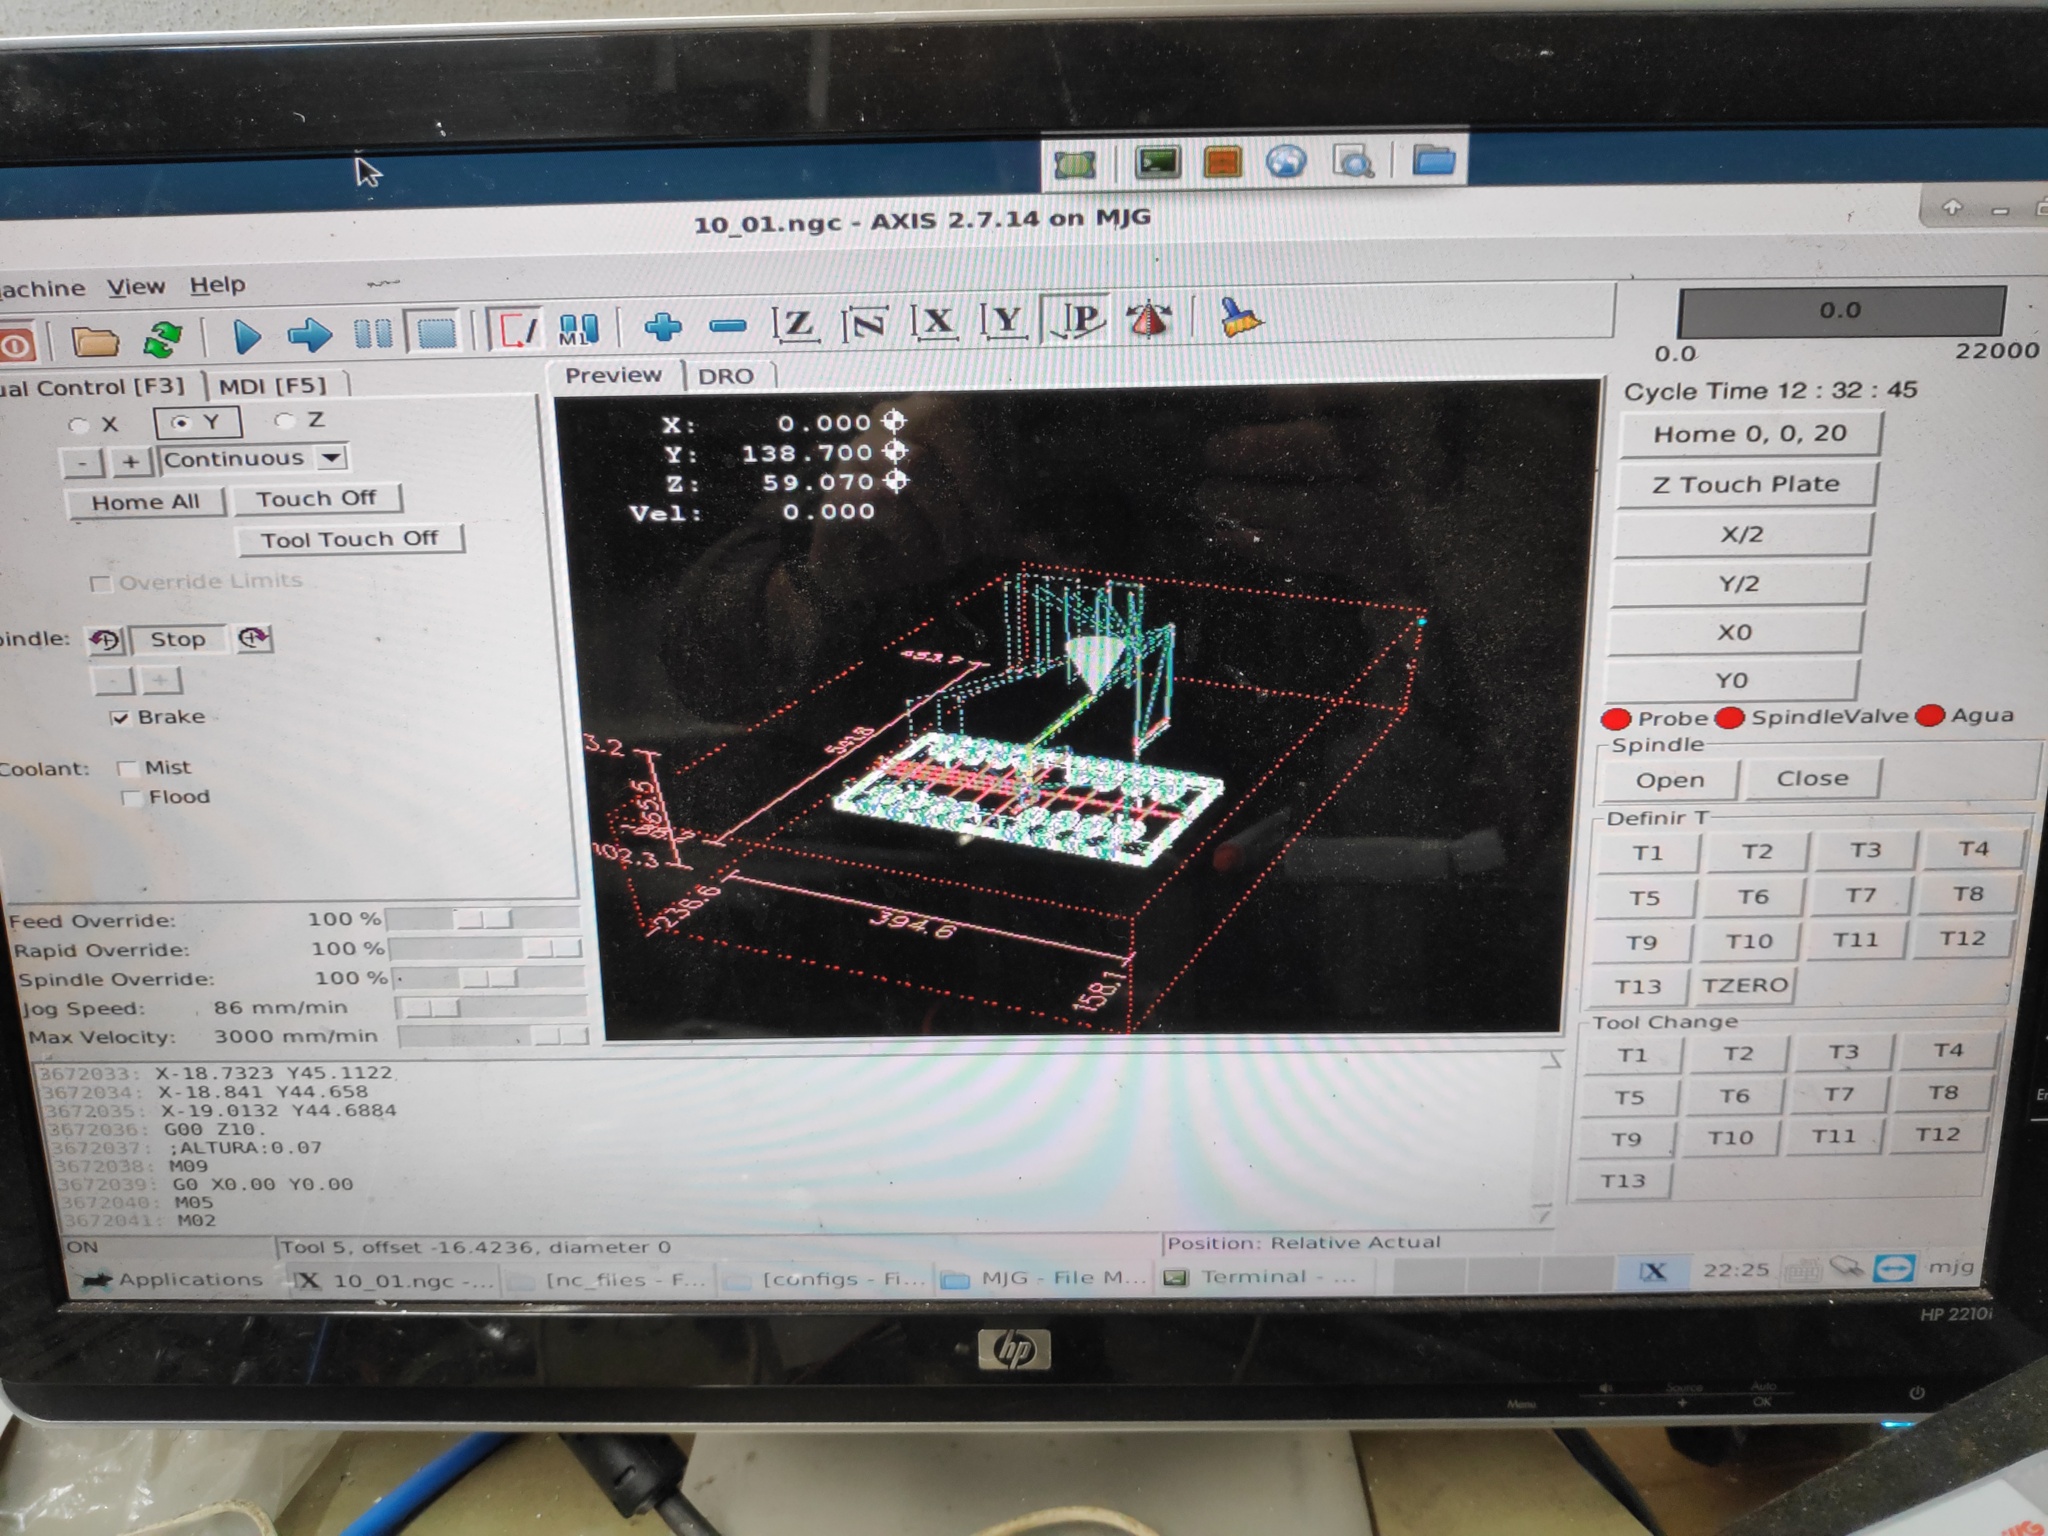Click Tool Touch Off button
The width and height of the screenshot is (2048, 1536).
[350, 540]
